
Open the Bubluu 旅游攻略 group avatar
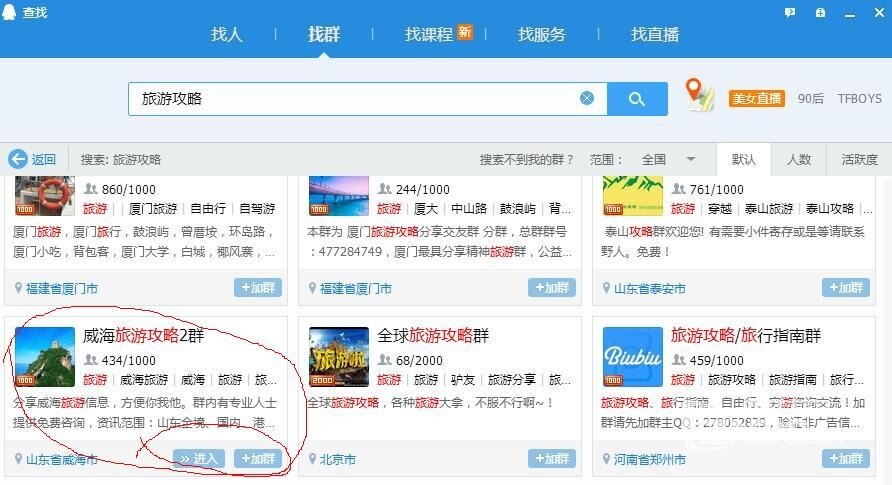(x=633, y=357)
